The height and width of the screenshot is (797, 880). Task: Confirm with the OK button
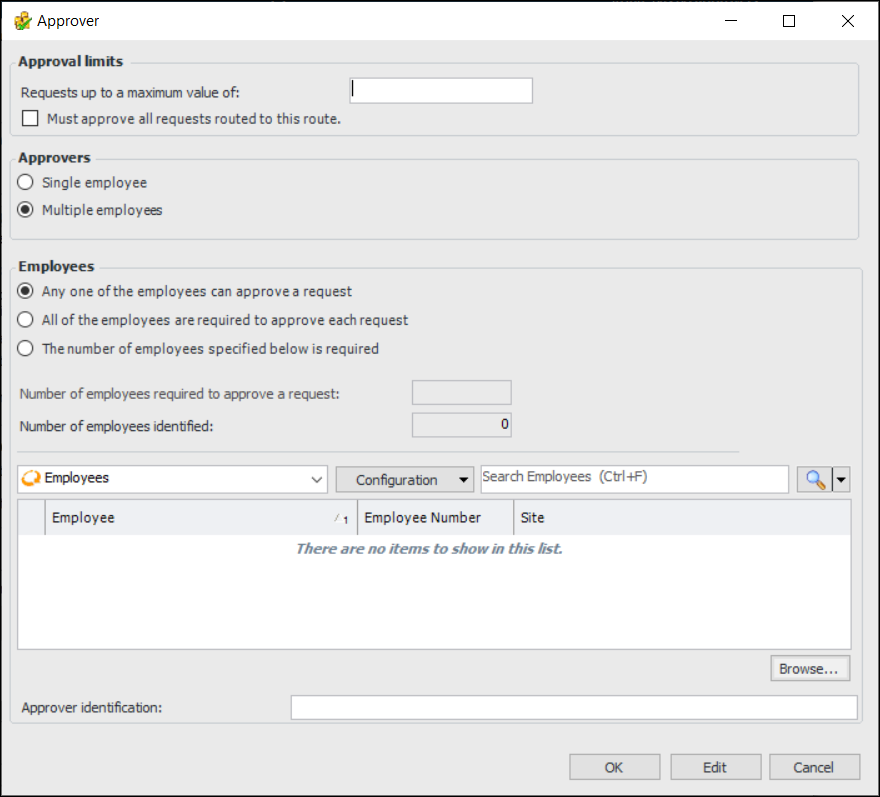615,767
